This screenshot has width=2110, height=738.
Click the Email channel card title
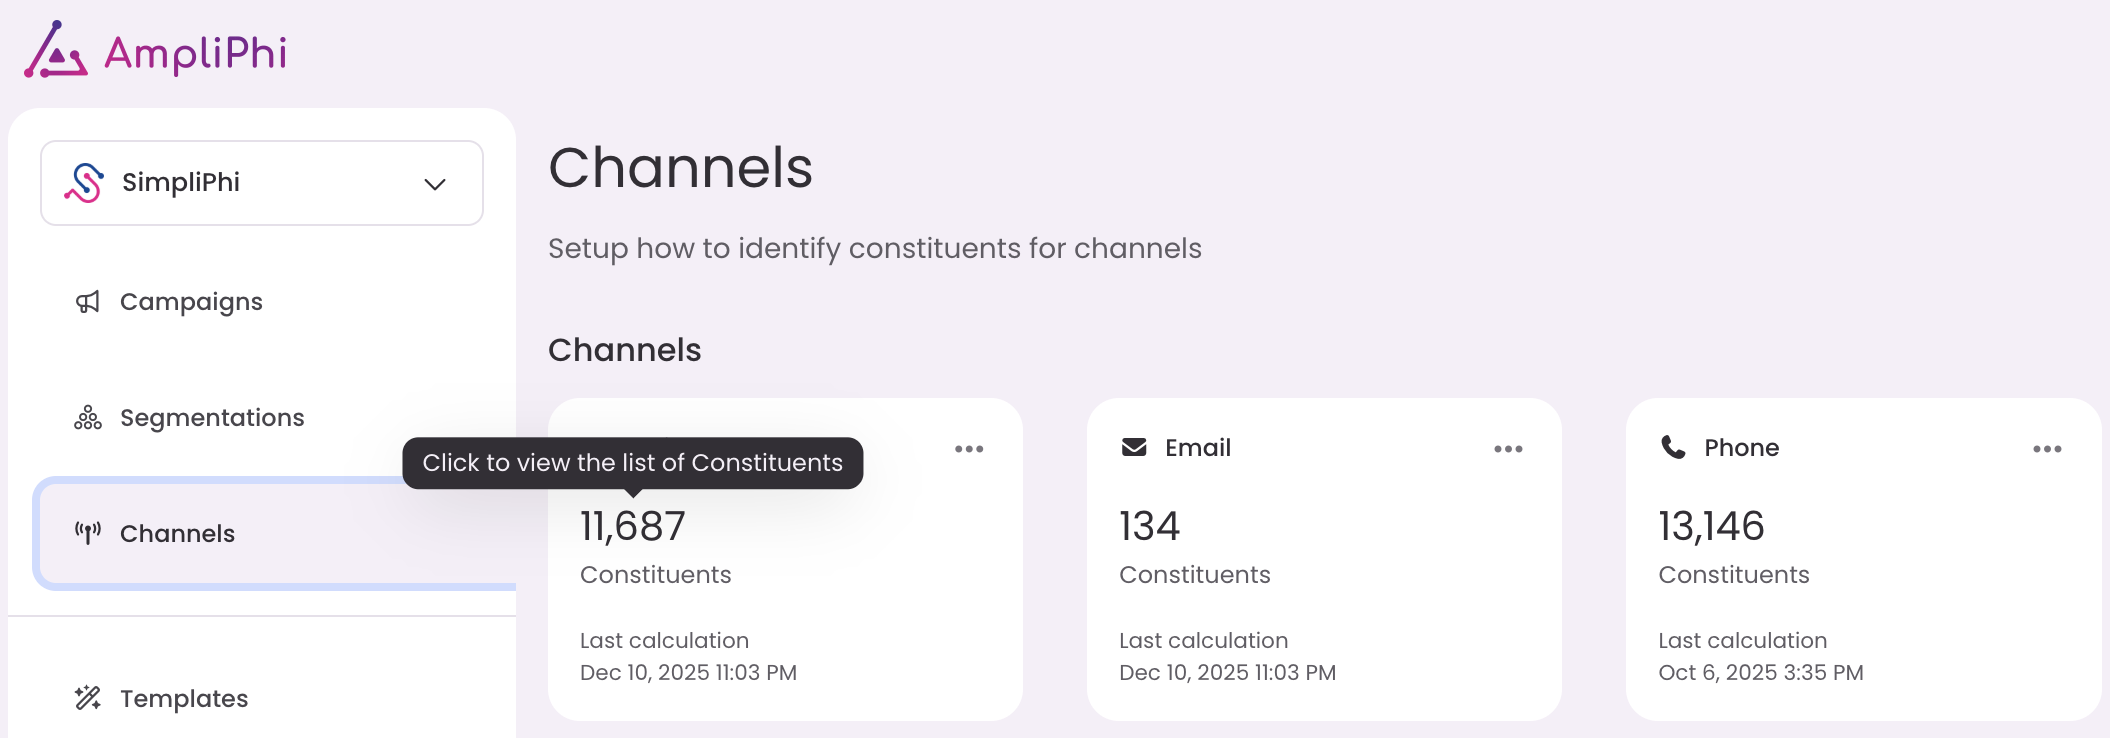(x=1198, y=448)
